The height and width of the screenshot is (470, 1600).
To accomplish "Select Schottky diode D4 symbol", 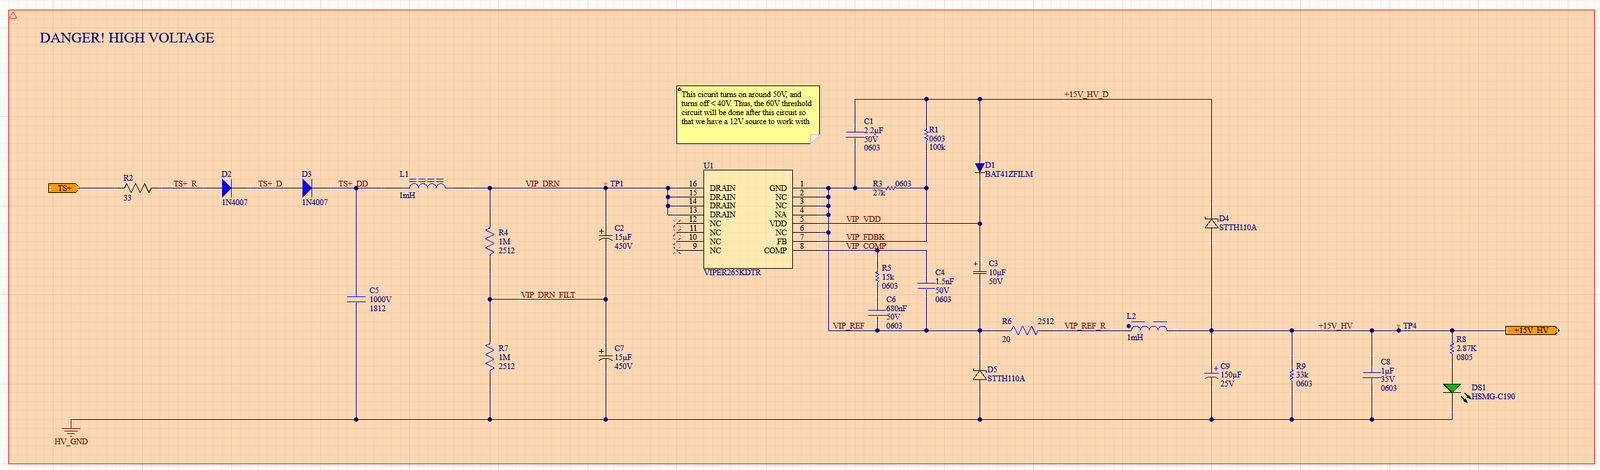I will (1212, 222).
